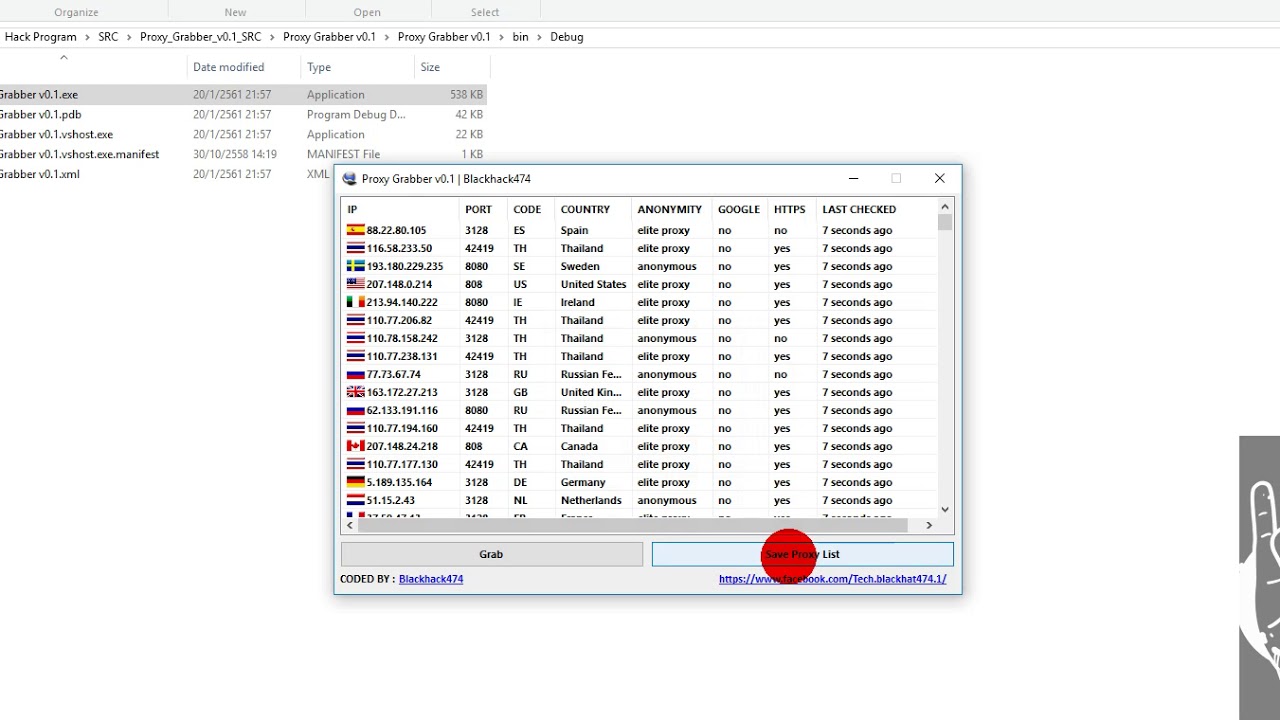1280x720 pixels.
Task: Select Grabber v0.1.xml file in Explorer
Action: tap(165, 174)
